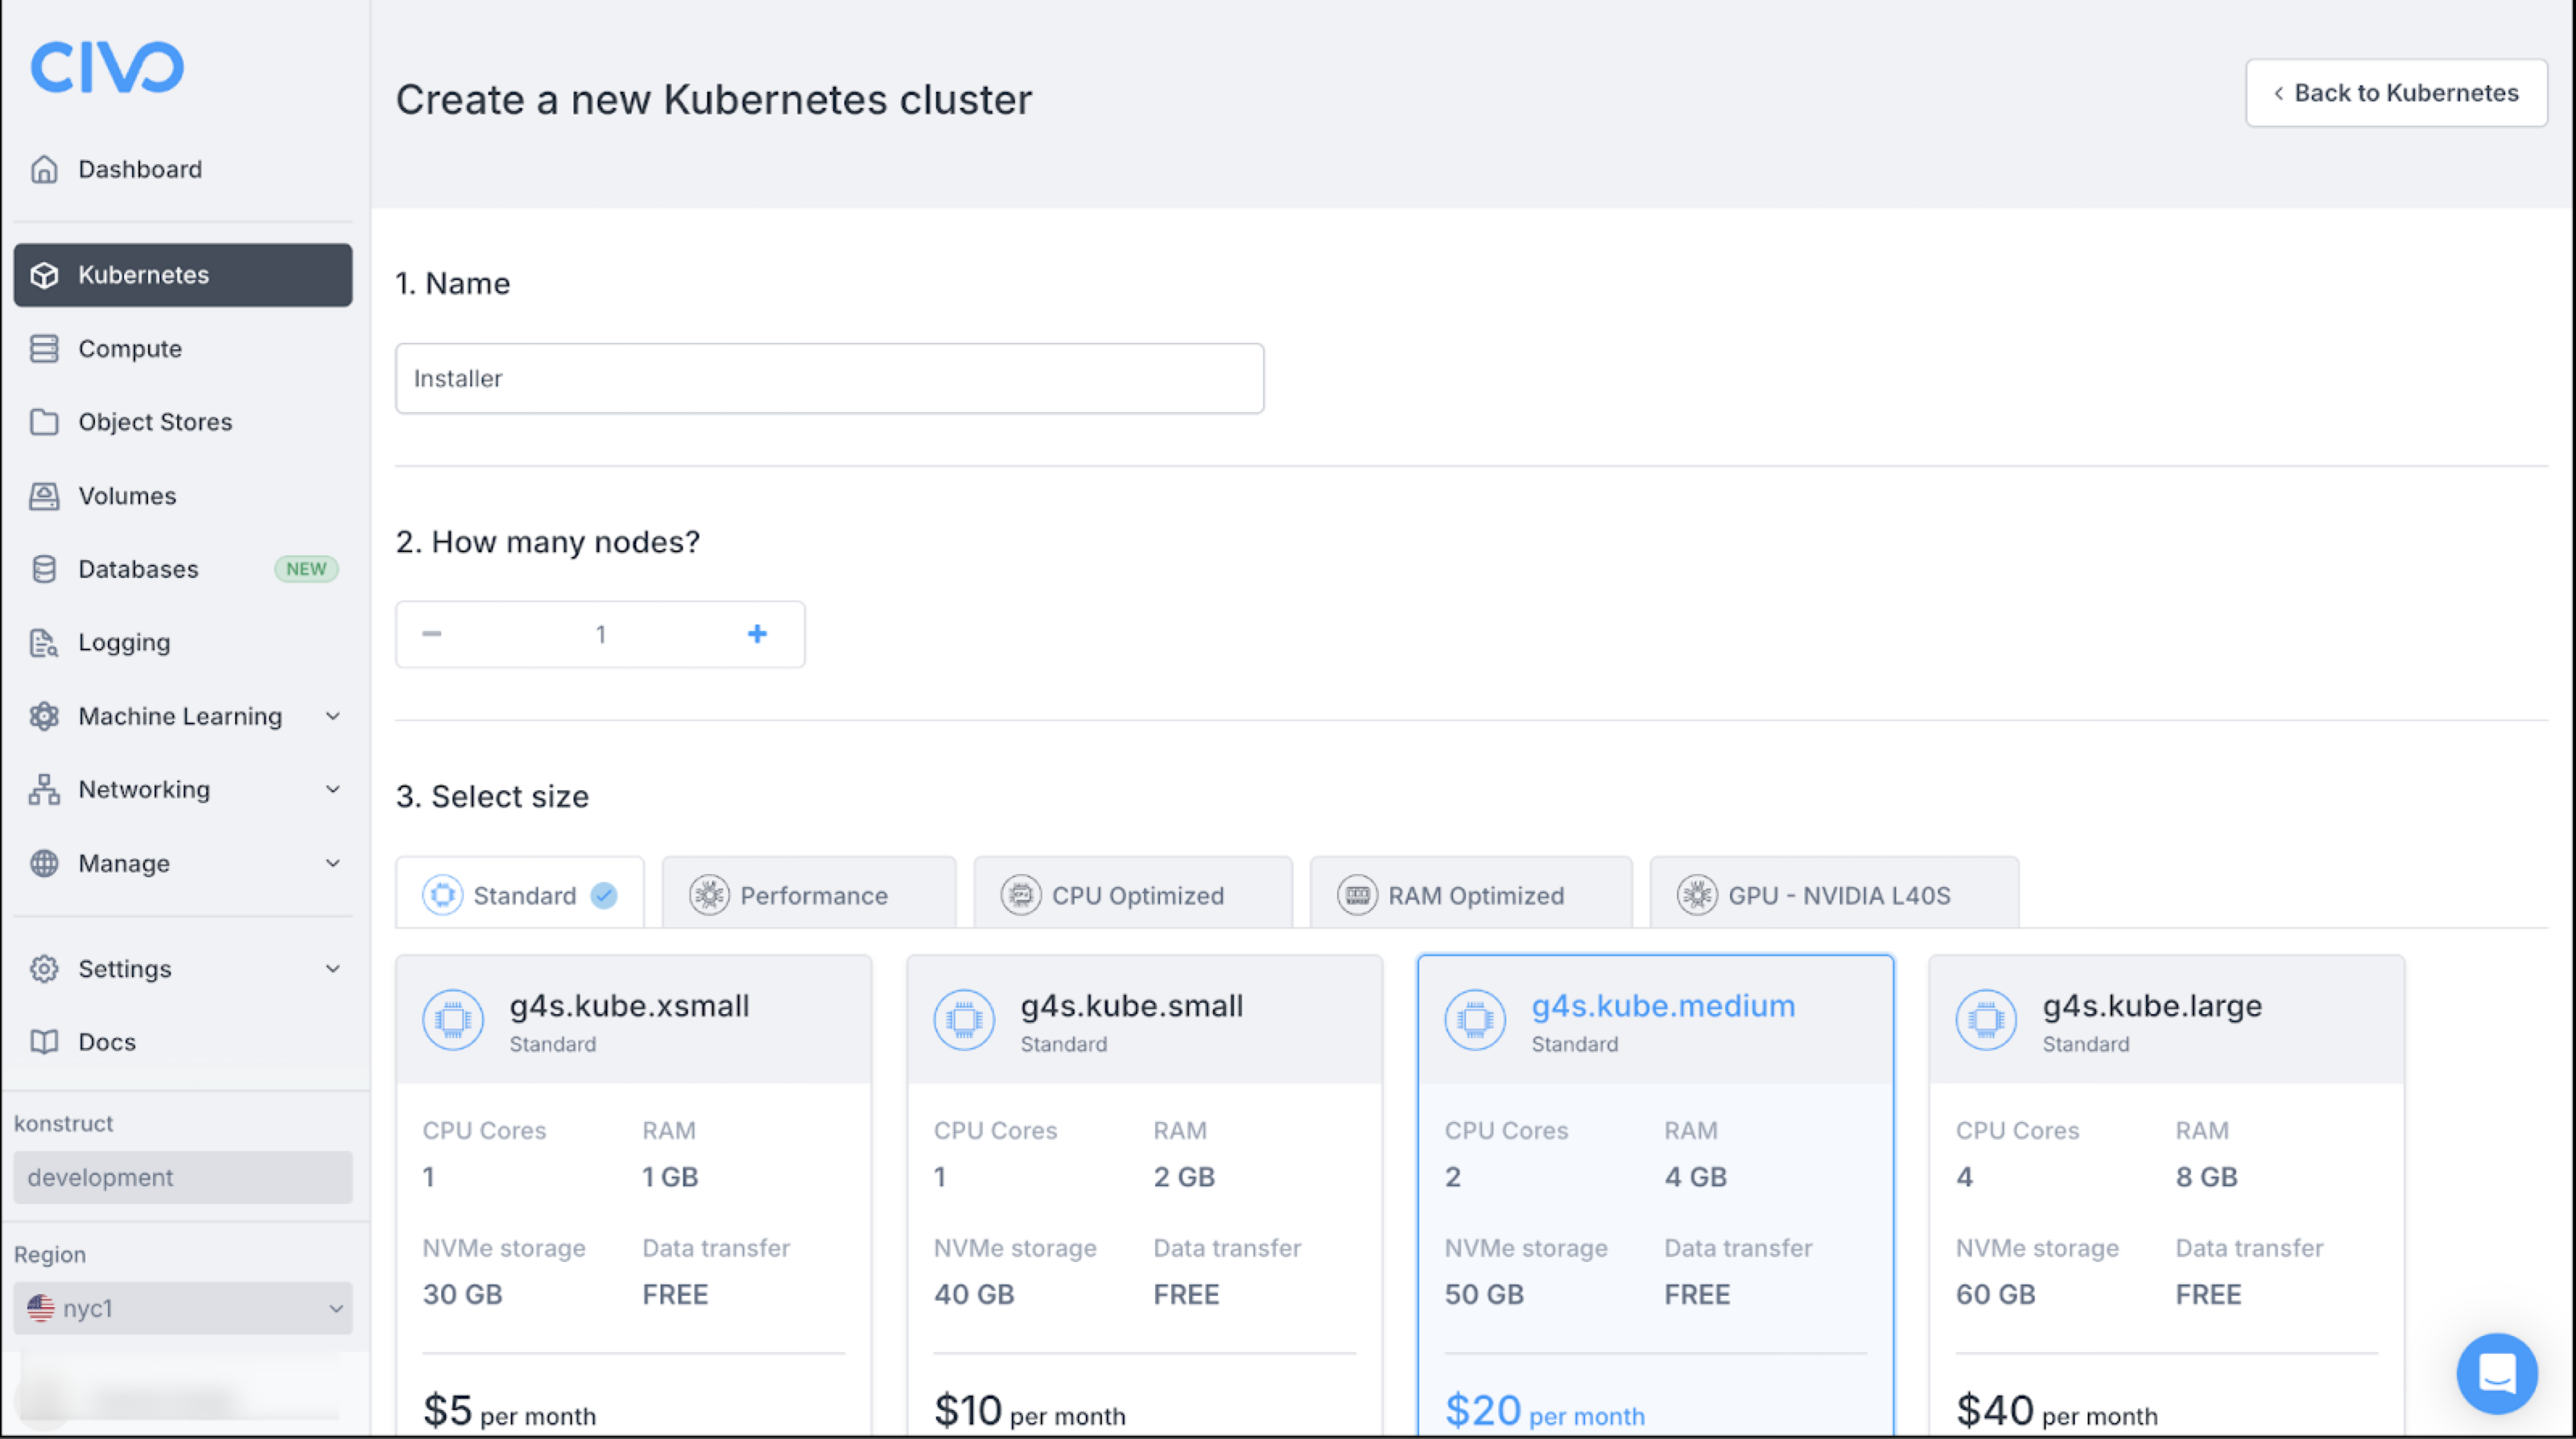Expand the Networking menu chevron
Viewport: 2576px width, 1439px height.
tap(333, 789)
